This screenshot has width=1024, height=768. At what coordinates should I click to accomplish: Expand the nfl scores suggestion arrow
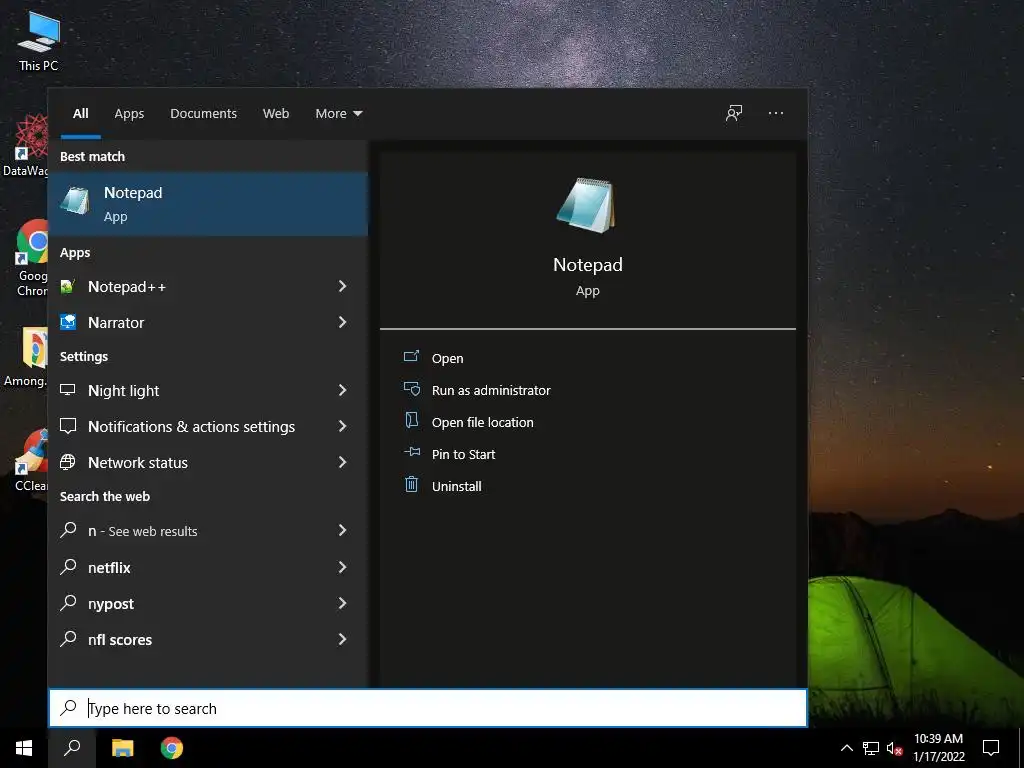coord(342,639)
